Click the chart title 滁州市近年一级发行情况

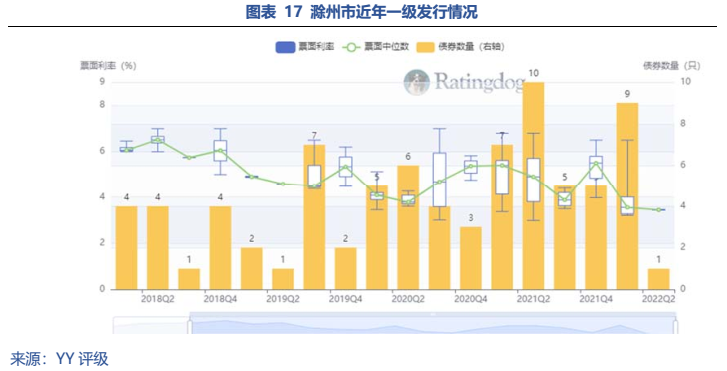pyautogui.click(x=394, y=12)
